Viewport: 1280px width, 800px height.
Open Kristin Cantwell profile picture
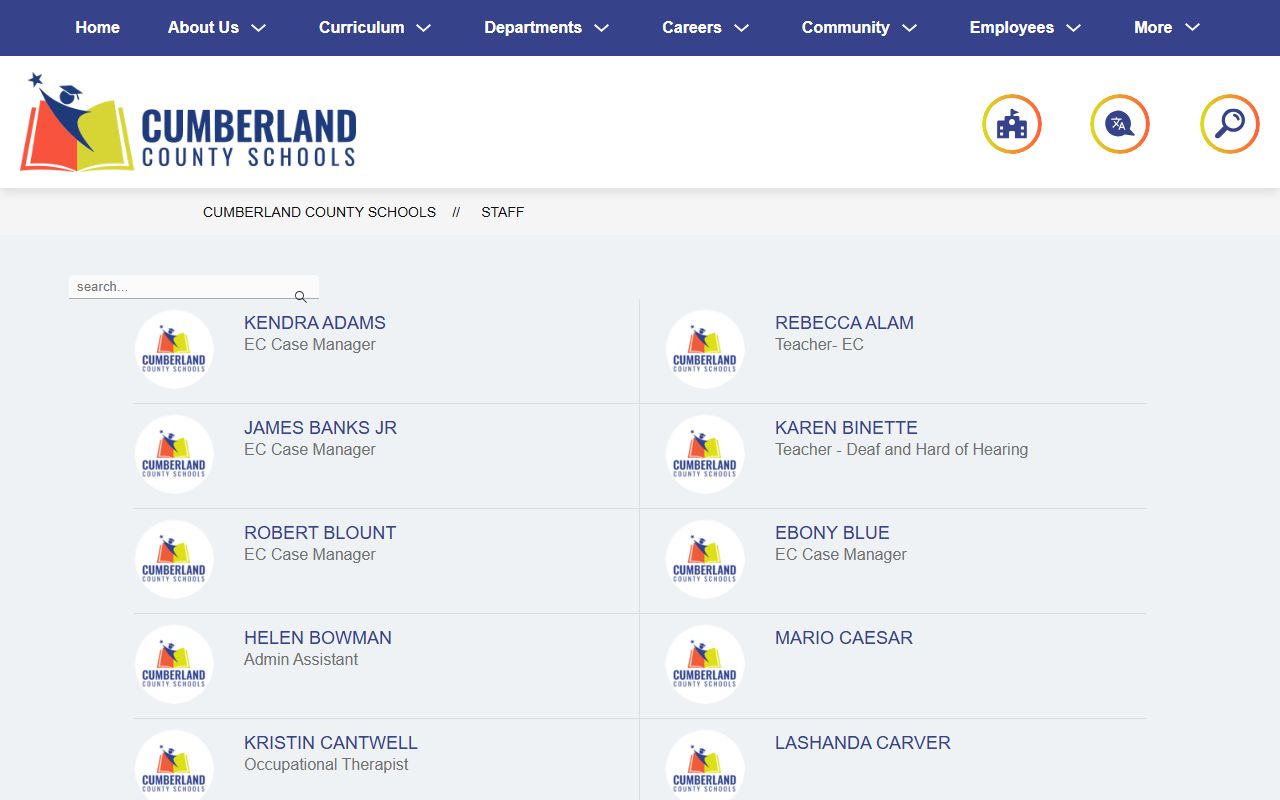[174, 765]
